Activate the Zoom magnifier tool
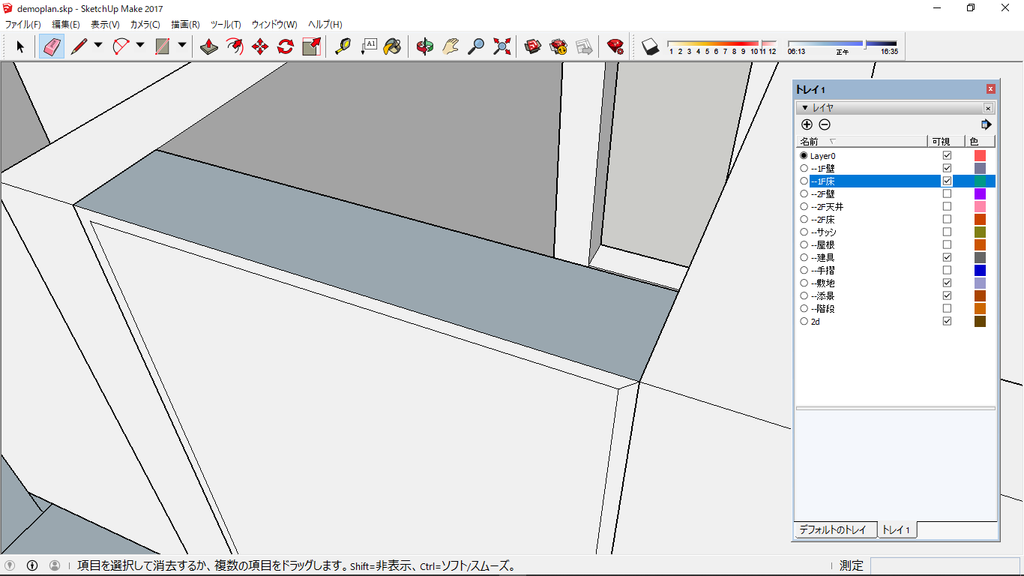 point(476,47)
